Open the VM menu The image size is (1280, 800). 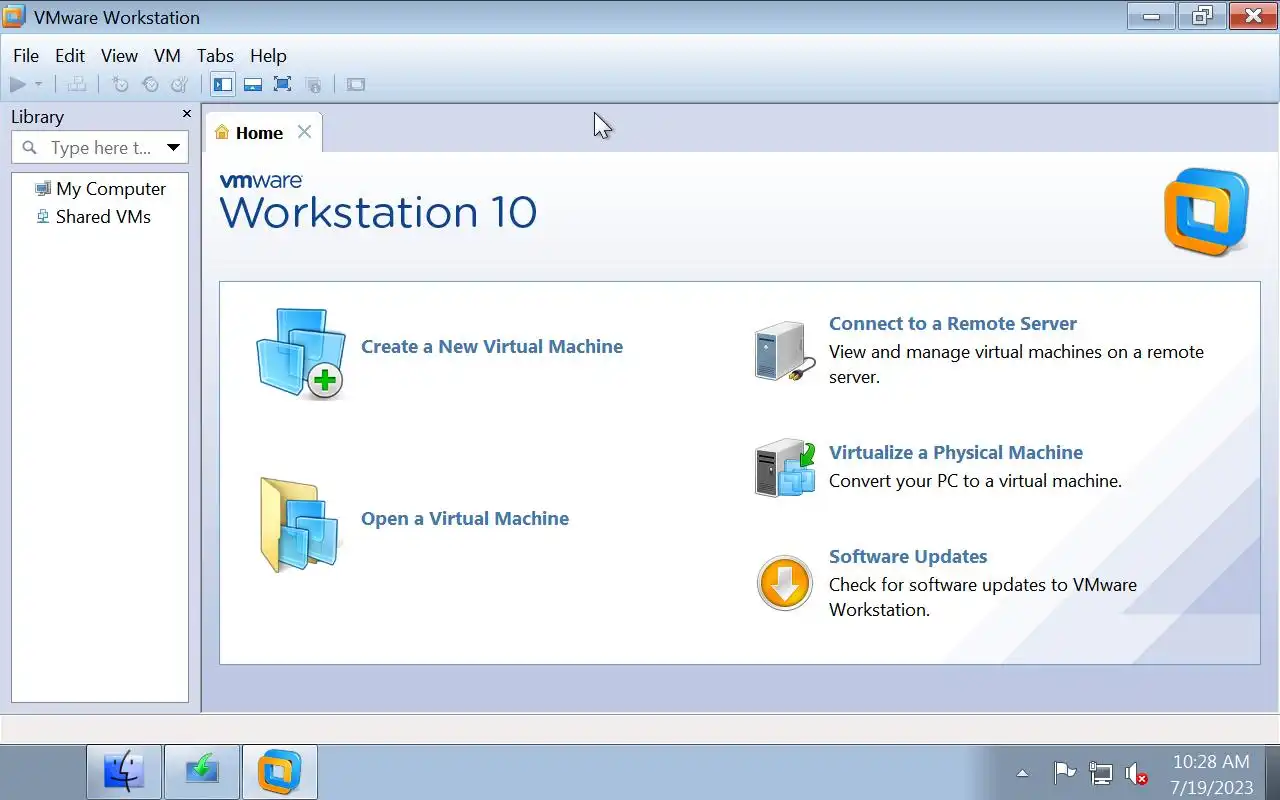pyautogui.click(x=167, y=56)
